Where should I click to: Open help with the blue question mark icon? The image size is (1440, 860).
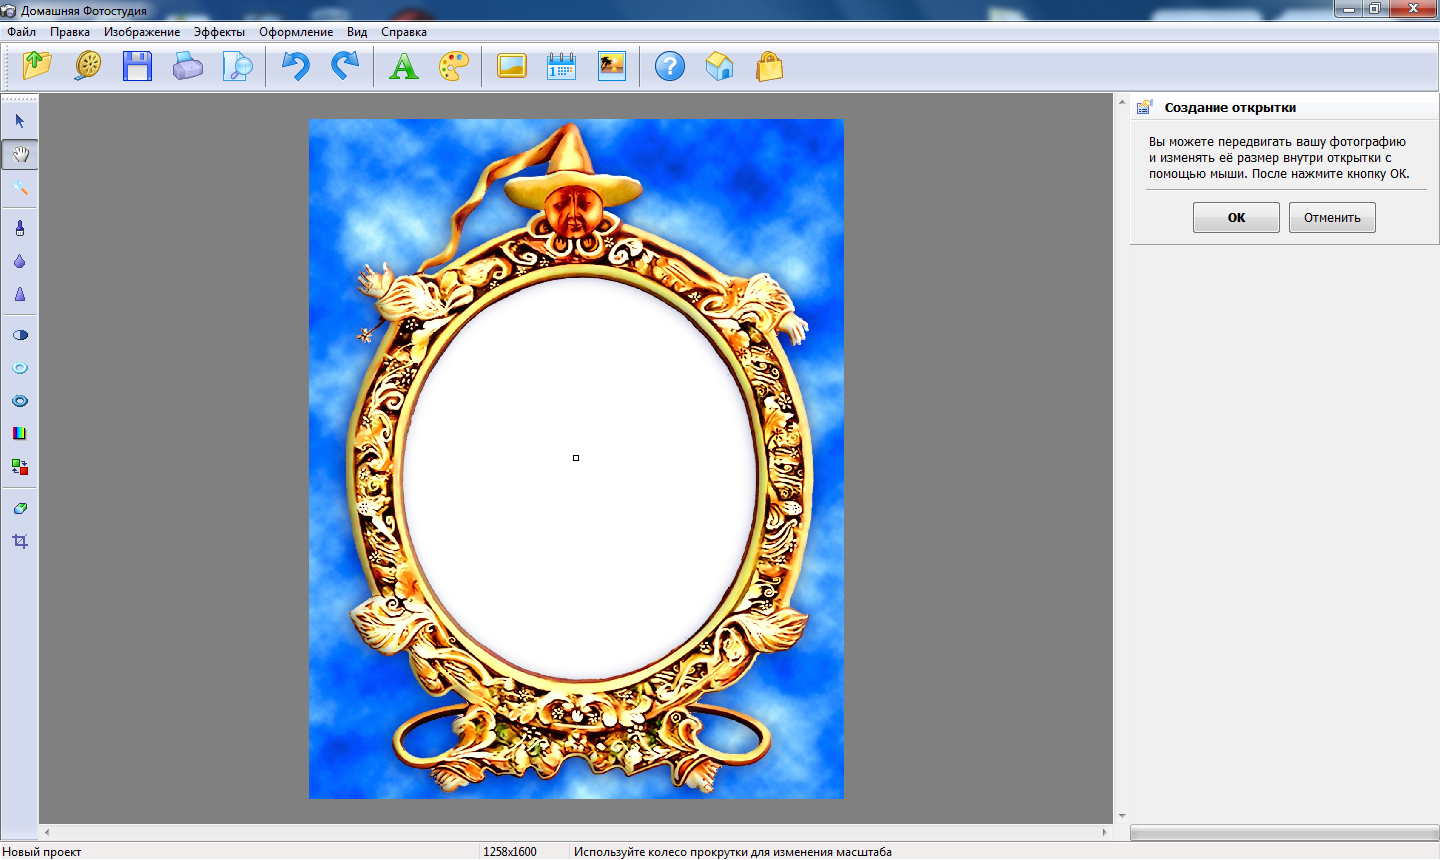(670, 67)
